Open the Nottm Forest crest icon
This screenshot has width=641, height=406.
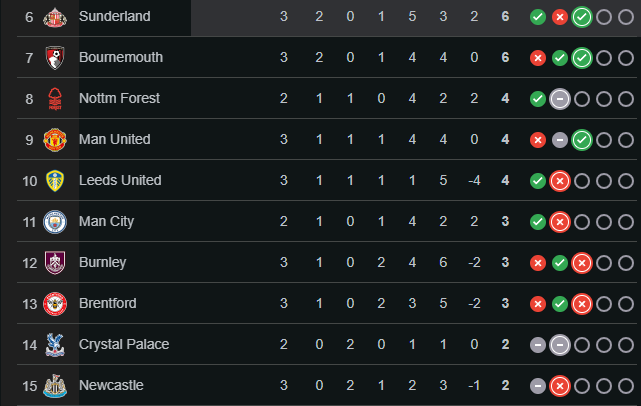55,99
